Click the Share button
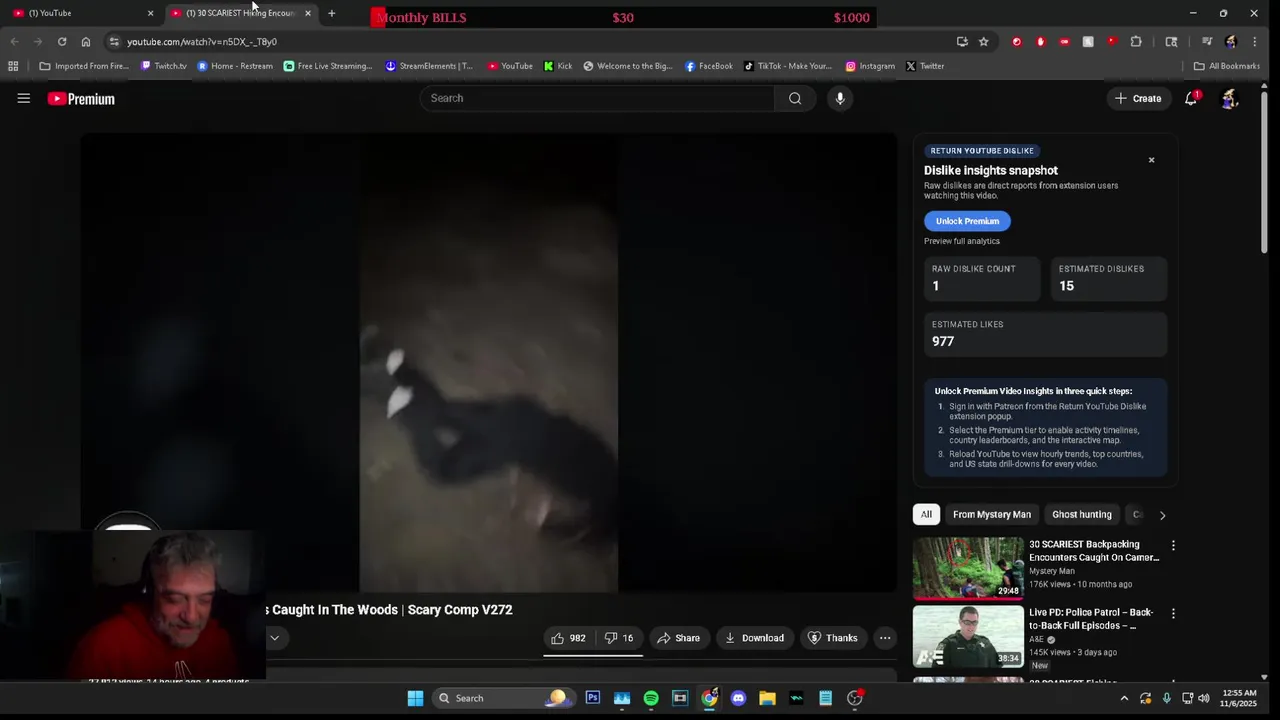This screenshot has width=1280, height=720. click(678, 638)
